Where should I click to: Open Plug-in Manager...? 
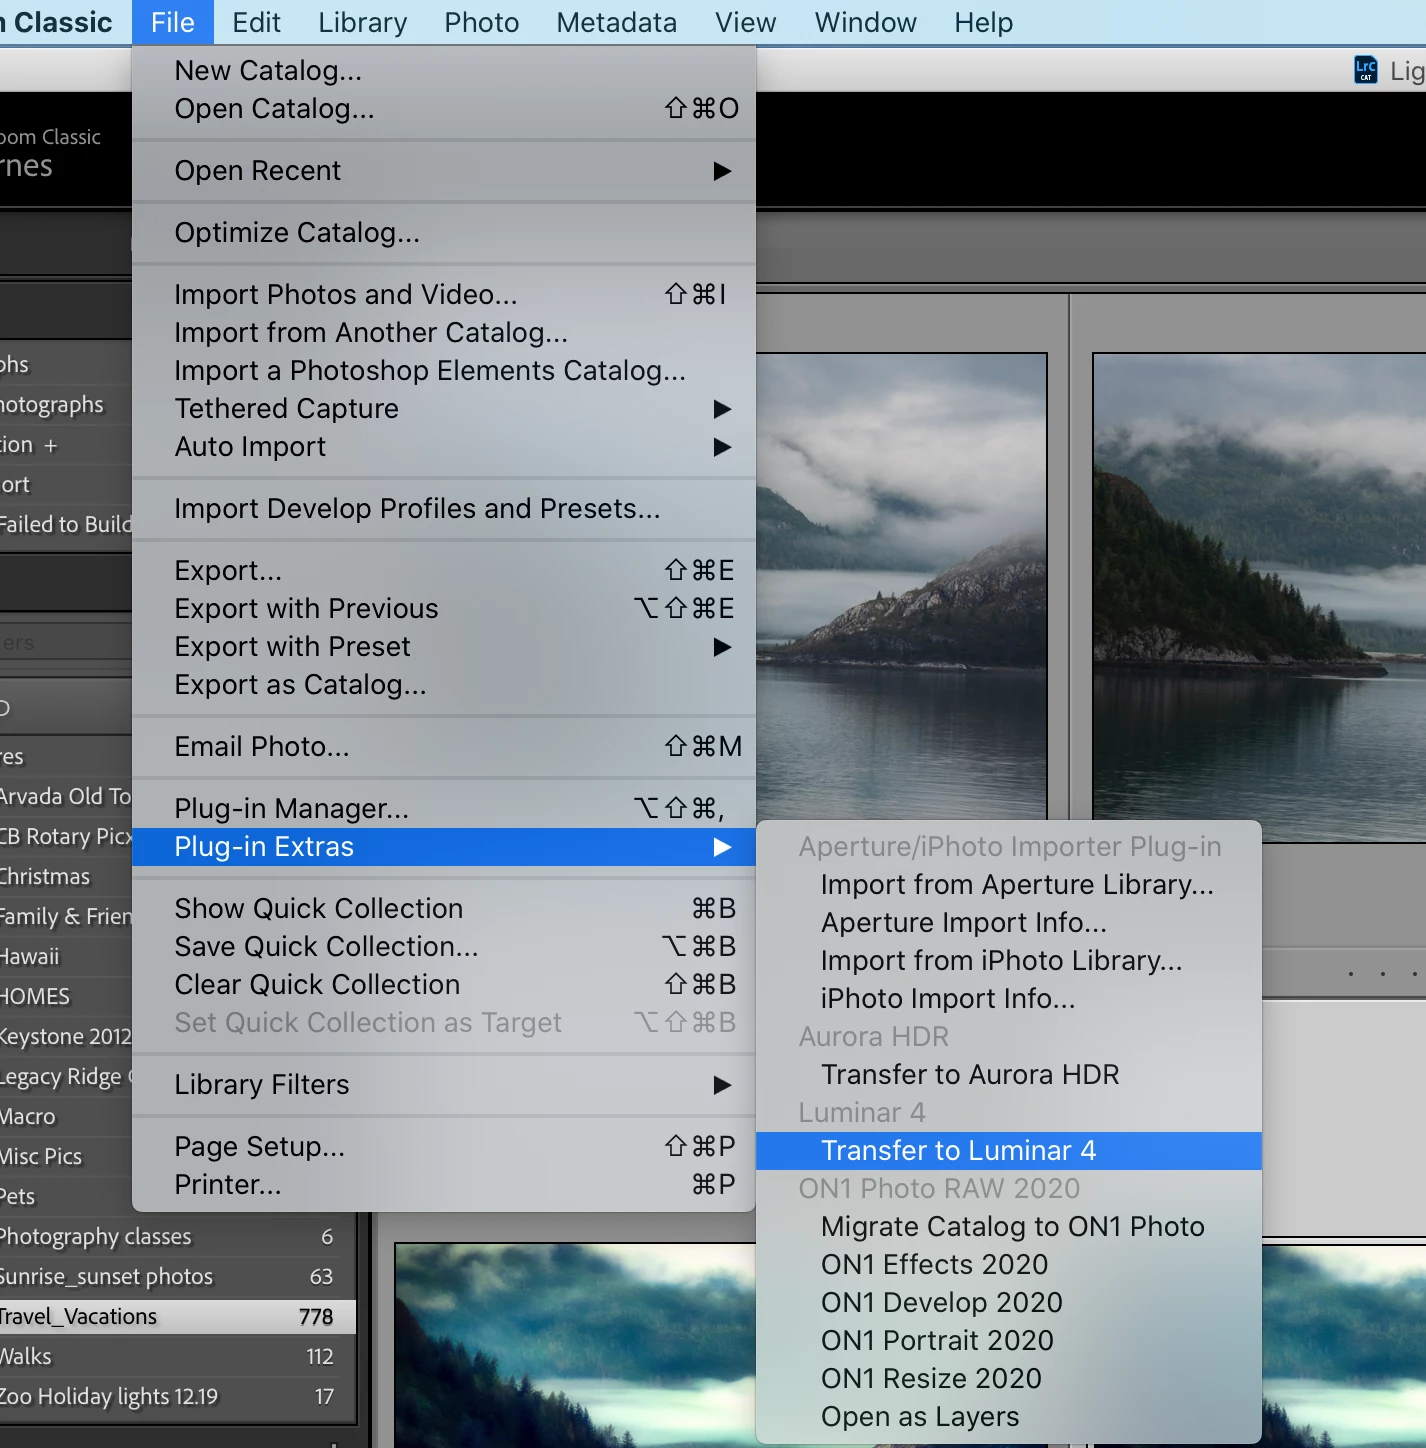click(444, 808)
